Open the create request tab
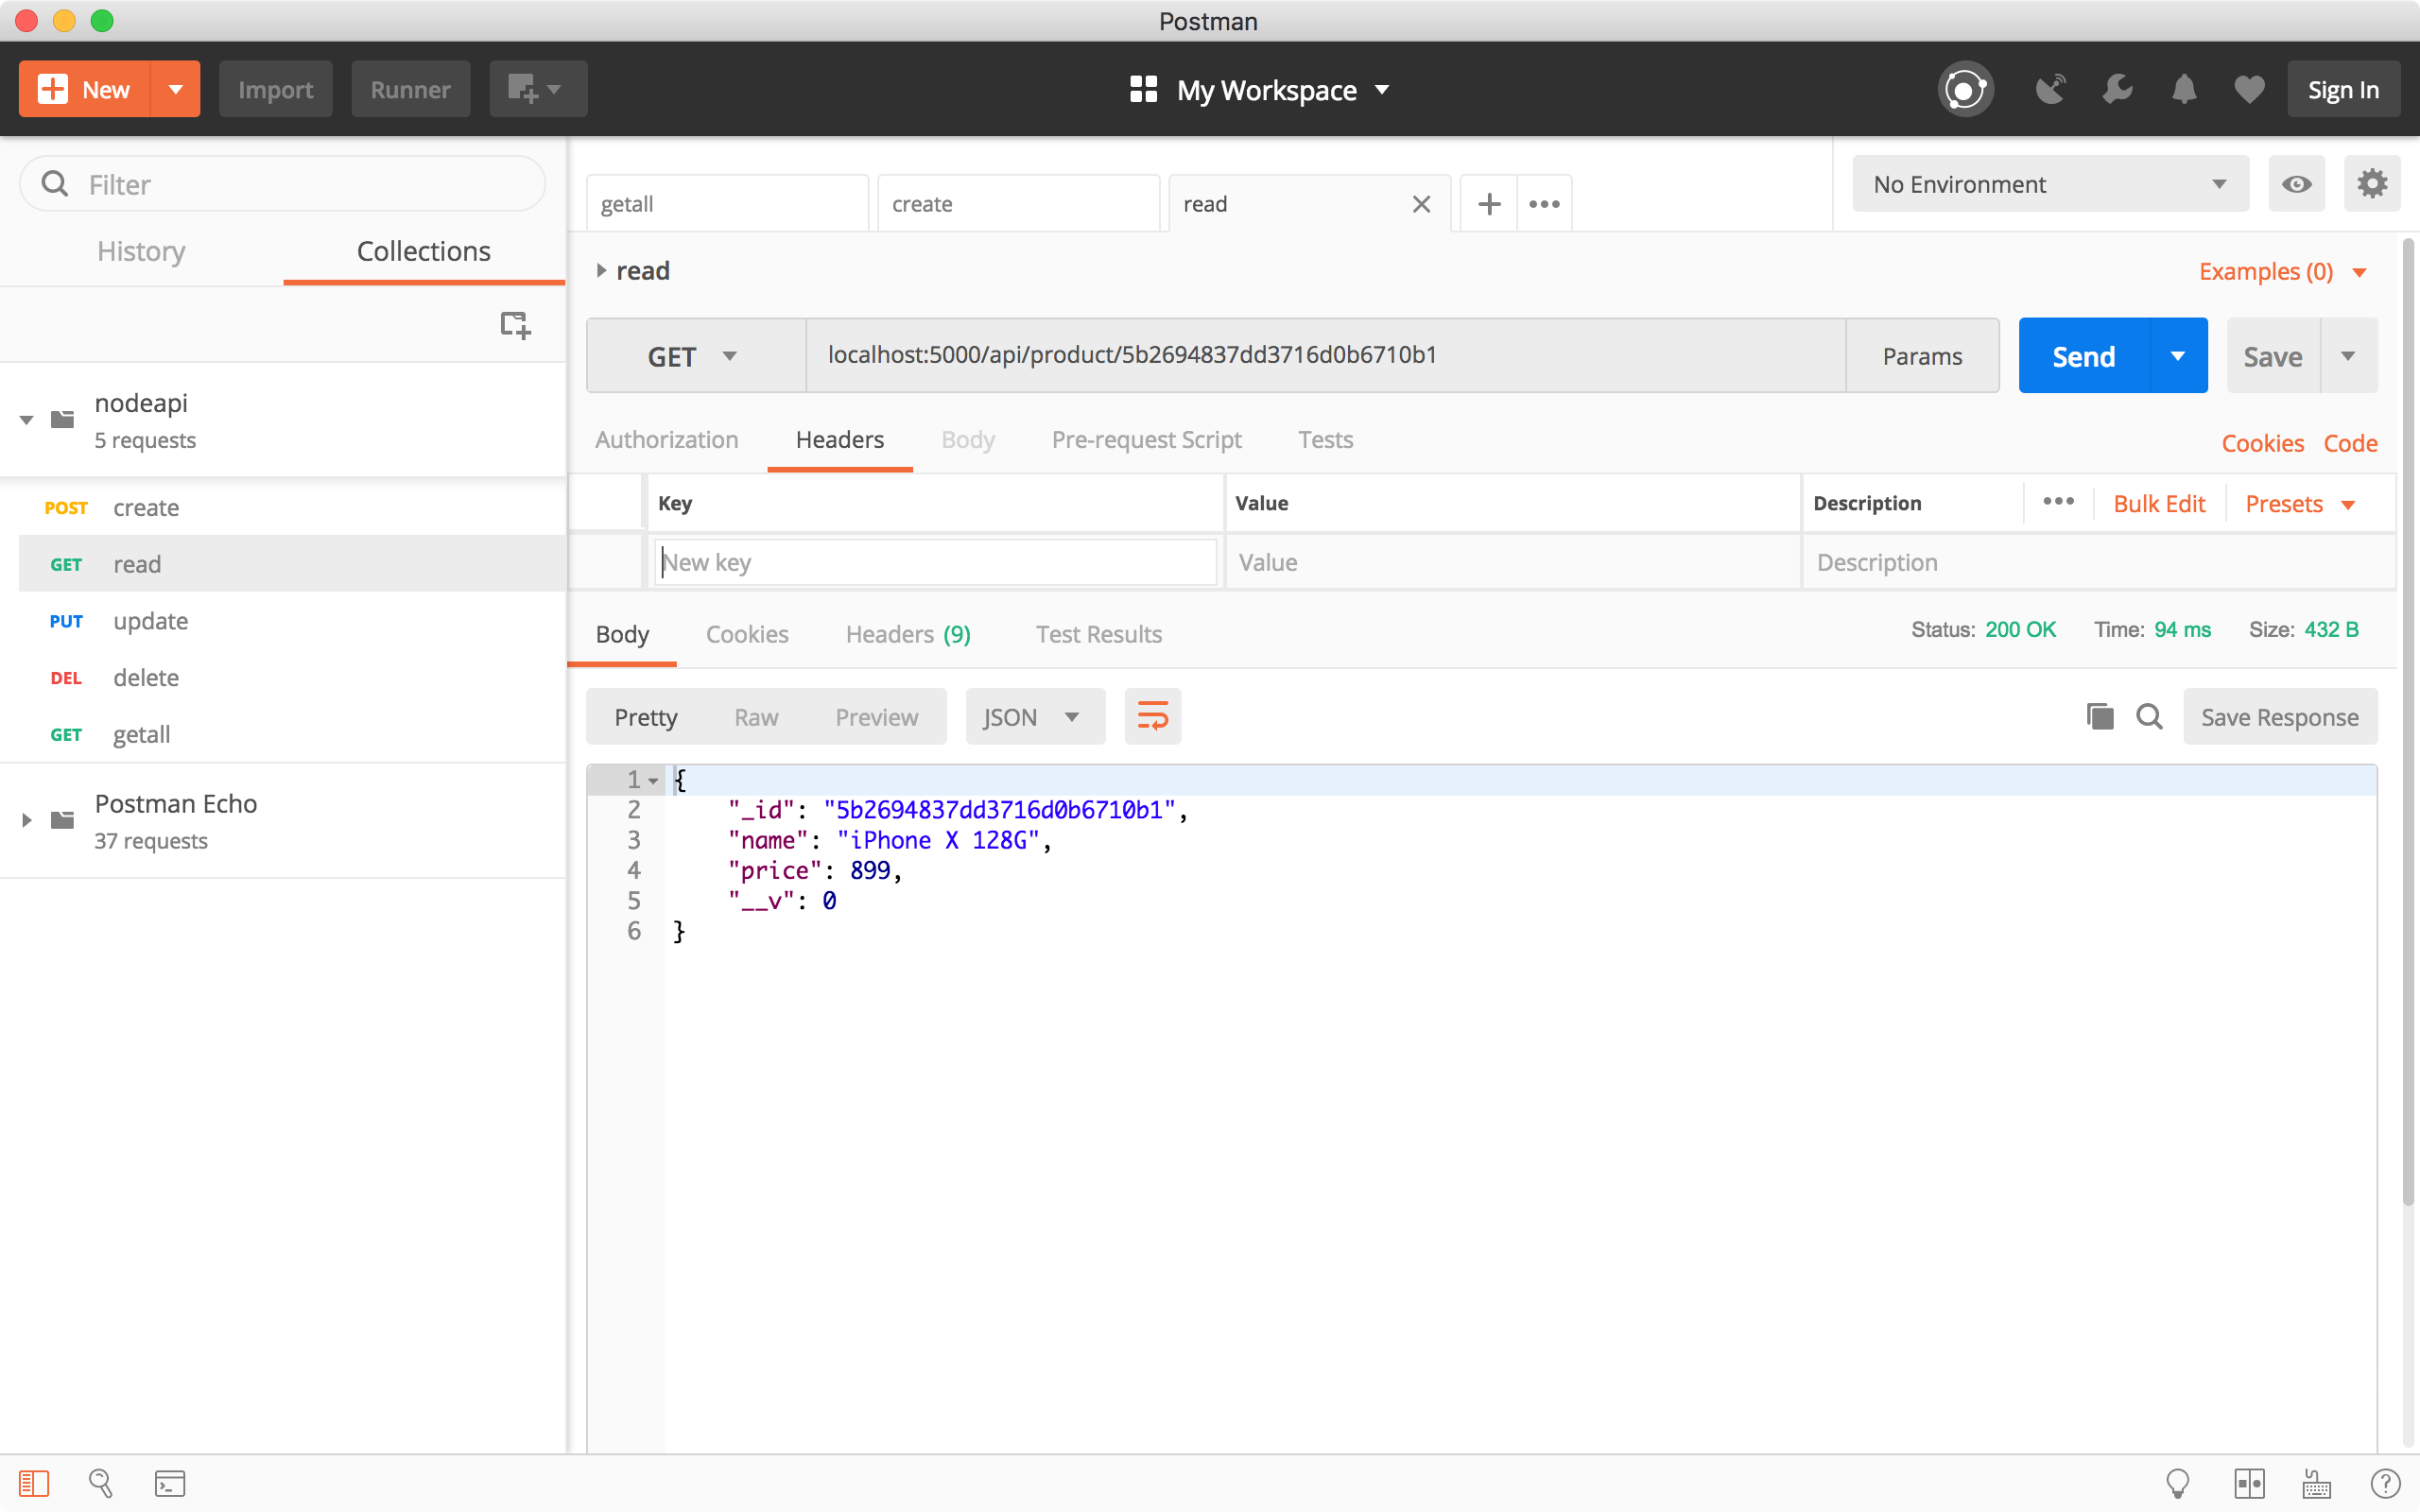This screenshot has height=1512, width=2420. point(1018,204)
